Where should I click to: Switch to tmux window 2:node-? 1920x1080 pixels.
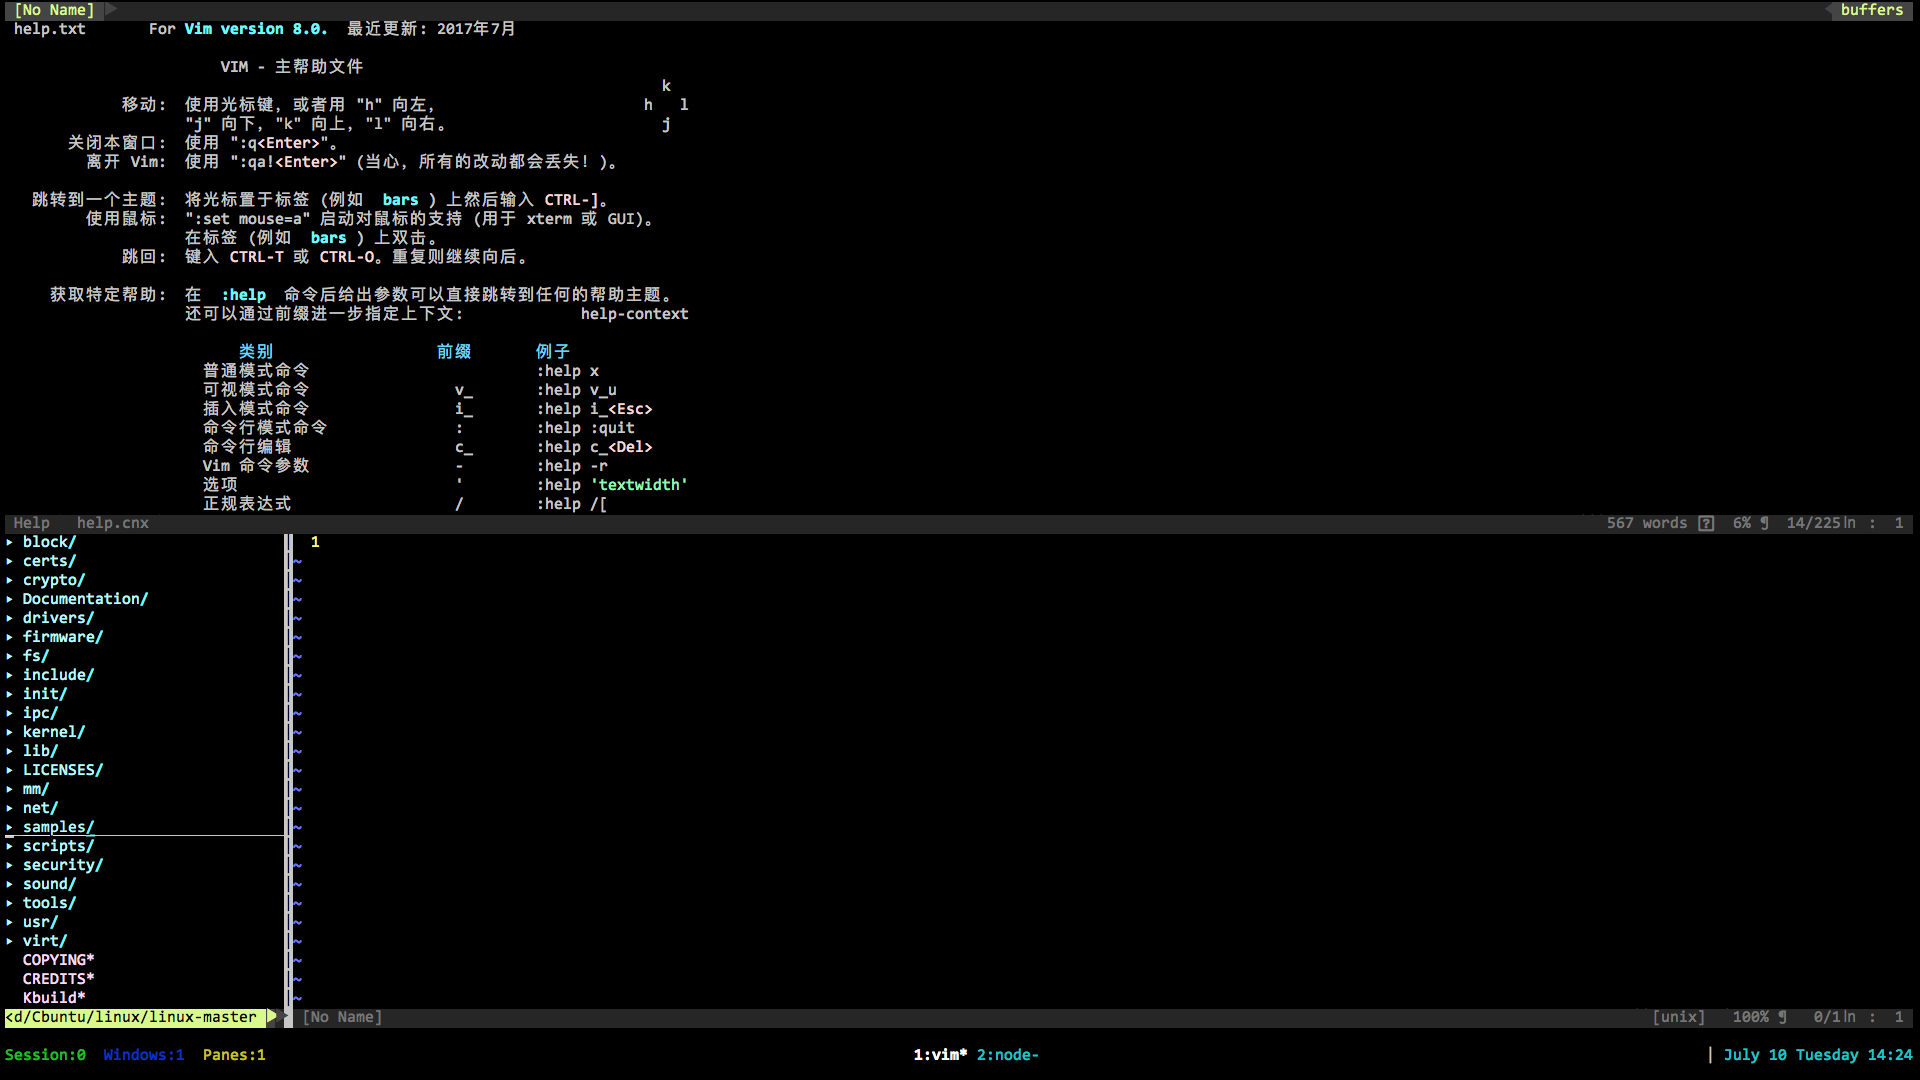point(1007,1055)
